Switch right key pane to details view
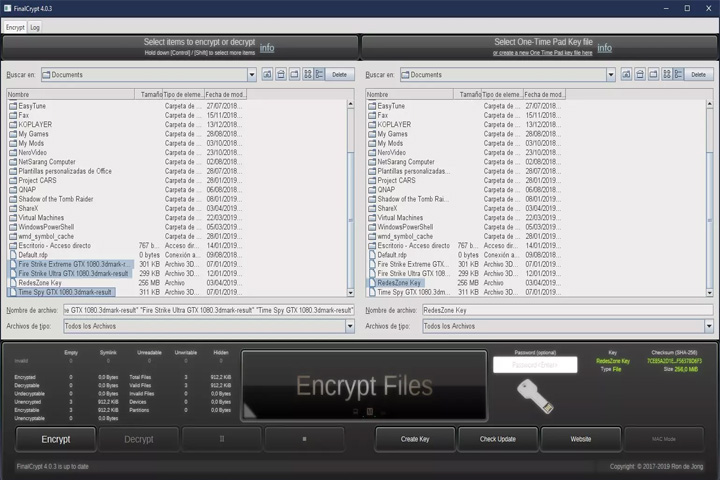The image size is (720, 480). pos(679,74)
